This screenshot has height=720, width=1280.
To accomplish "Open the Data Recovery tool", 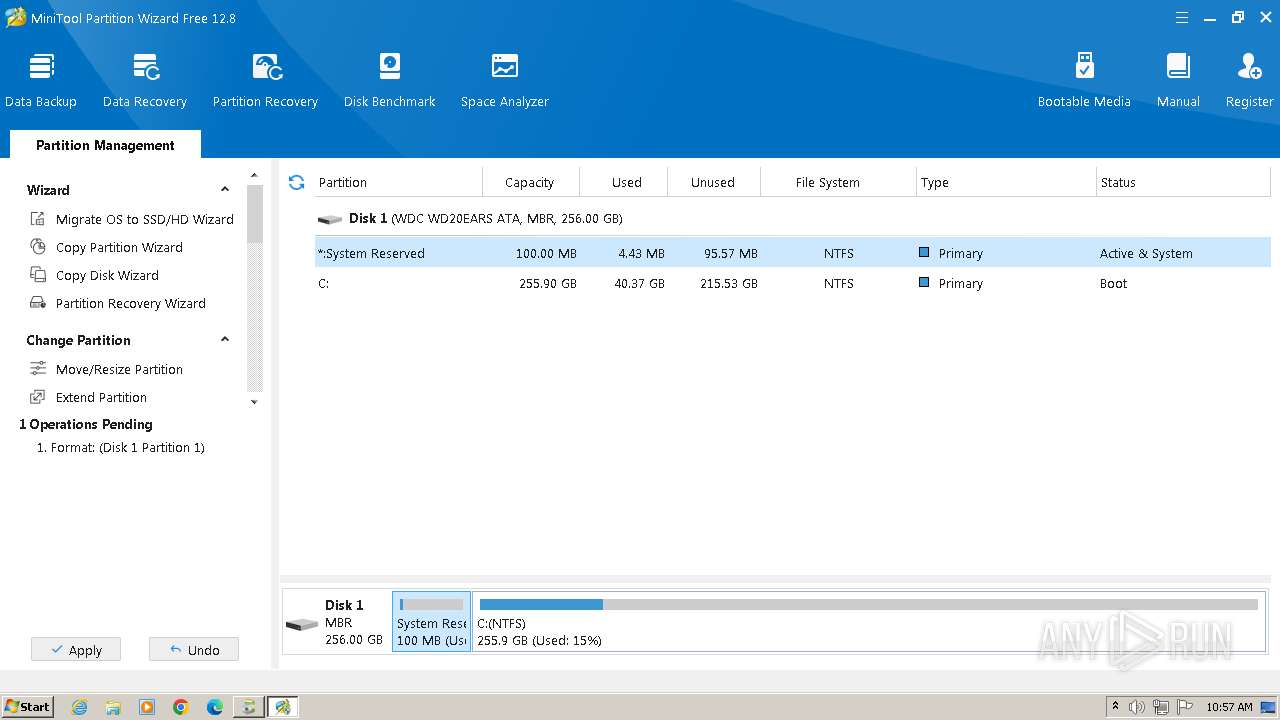I will coord(145,80).
